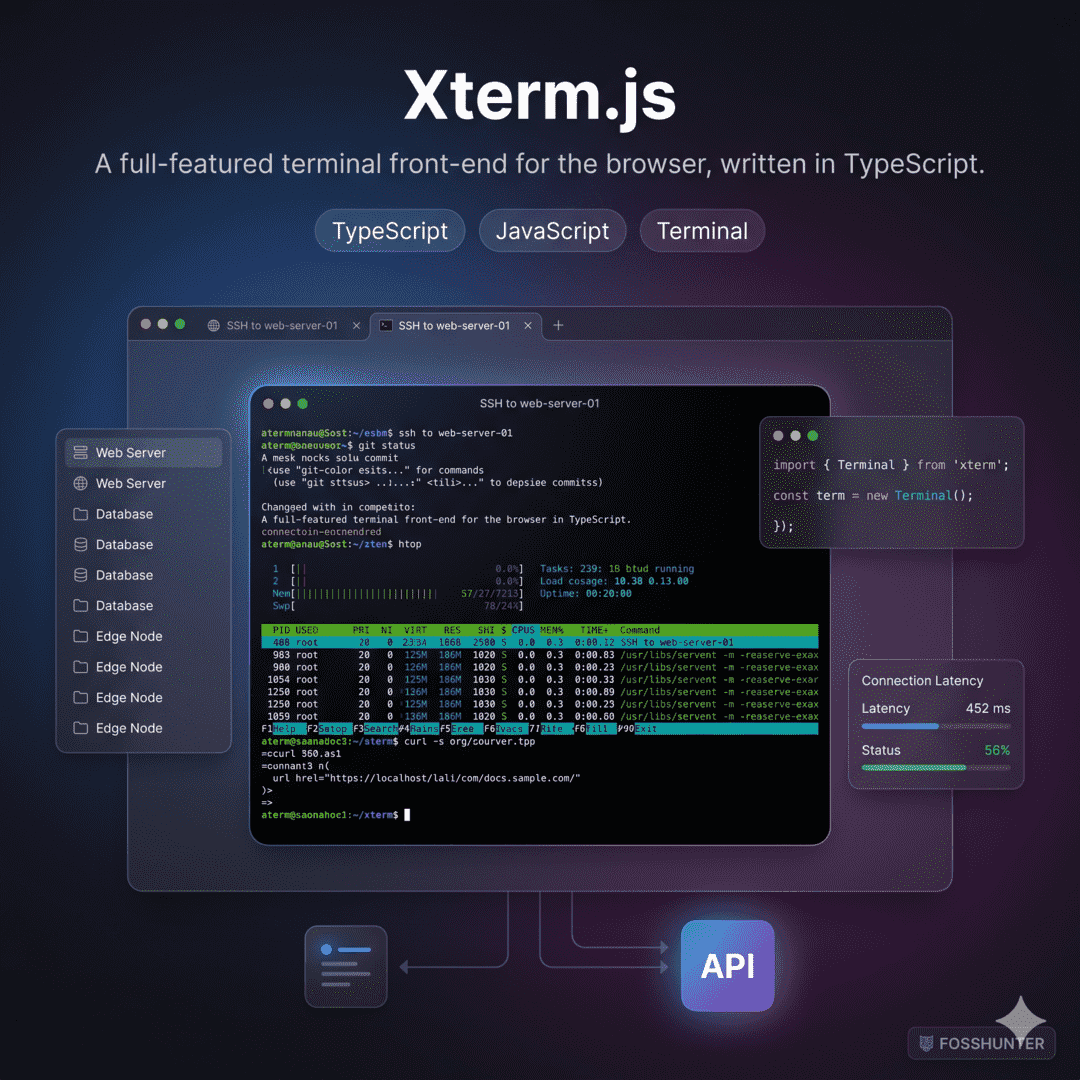Viewport: 1080px width, 1080px height.
Task: Click the Command column header in htop
Action: [640, 630]
